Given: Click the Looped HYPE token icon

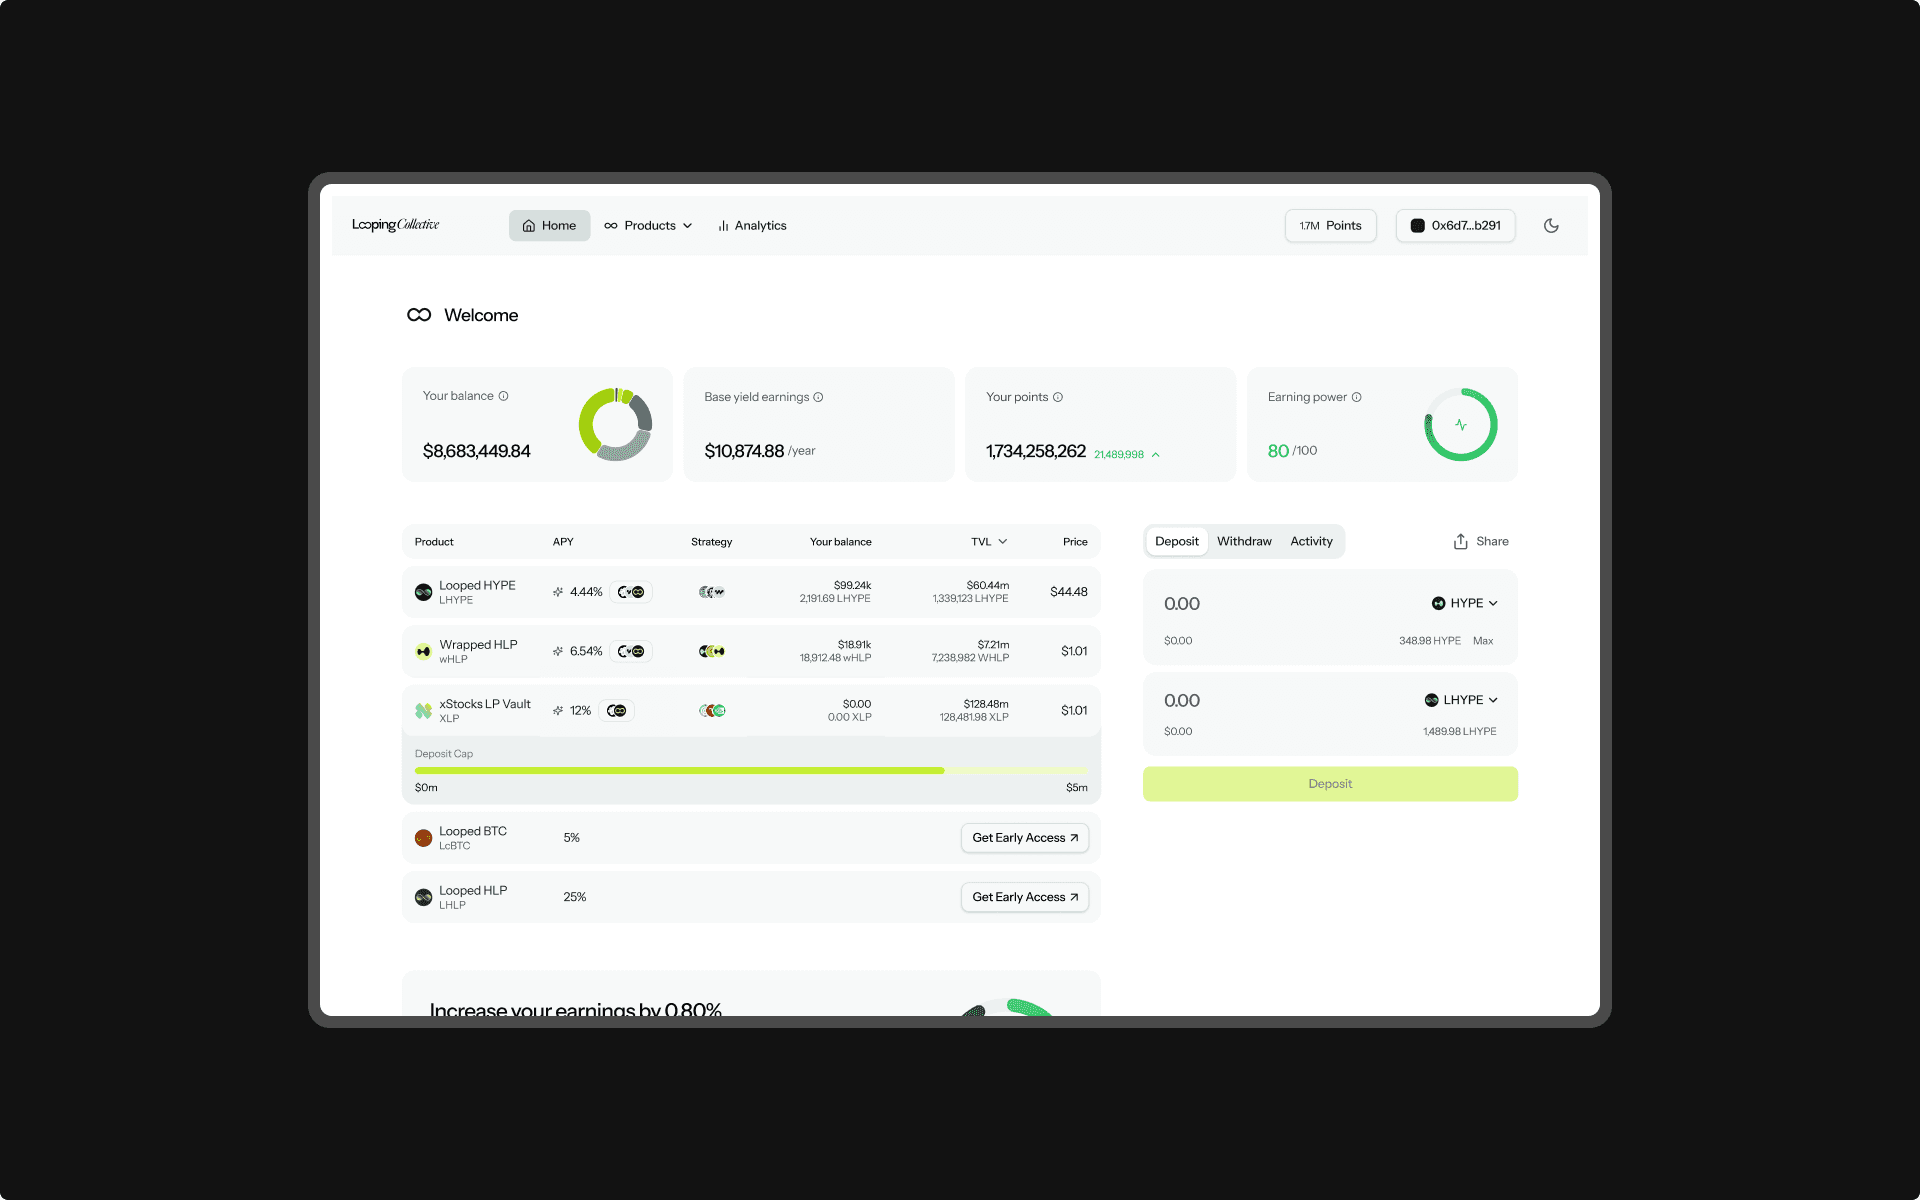Looking at the screenshot, I should point(423,592).
